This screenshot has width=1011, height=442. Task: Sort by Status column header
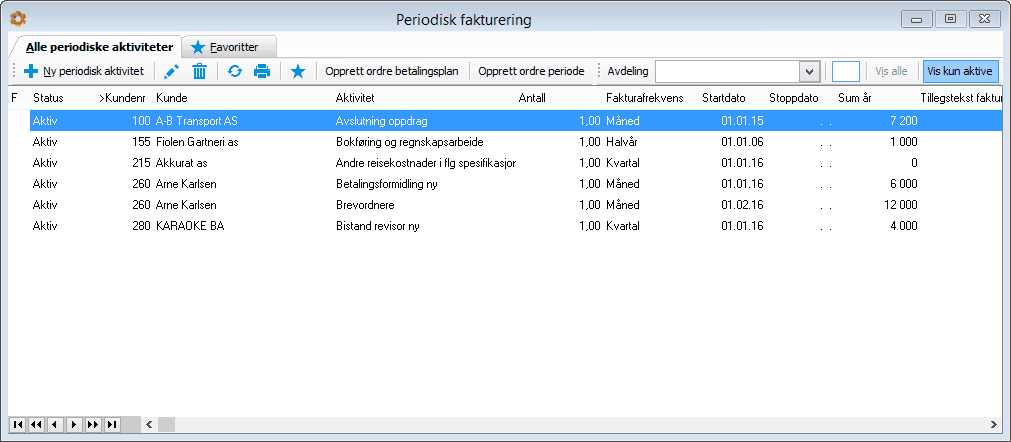pos(48,98)
